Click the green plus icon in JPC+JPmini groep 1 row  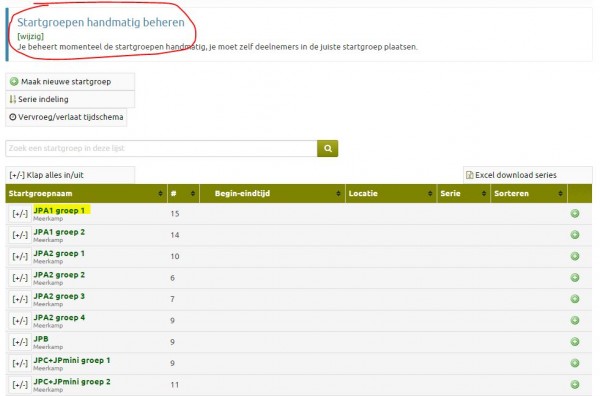tap(575, 363)
